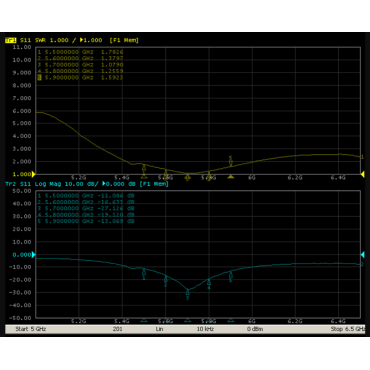
Task: Select marker row 3 reading -27.126 dB
Action: (86, 209)
